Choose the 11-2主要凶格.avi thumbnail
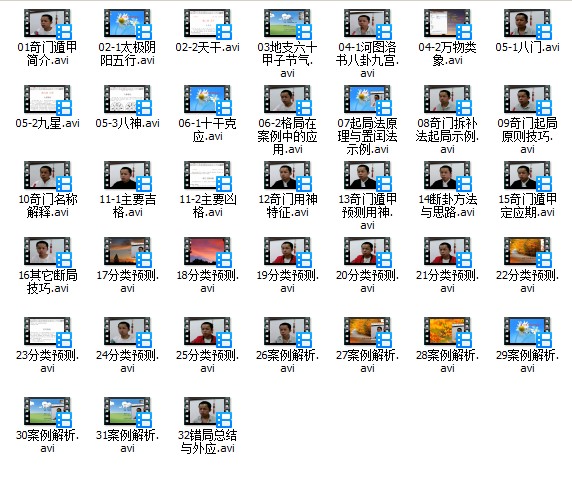 (208, 176)
